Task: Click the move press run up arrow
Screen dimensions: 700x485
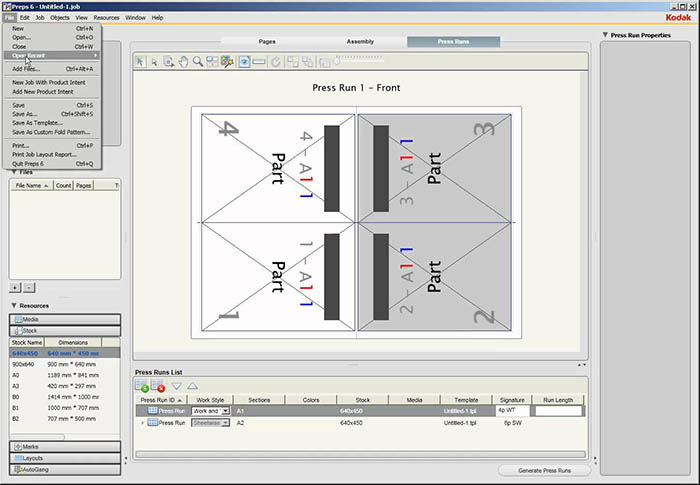Action: tap(192, 385)
